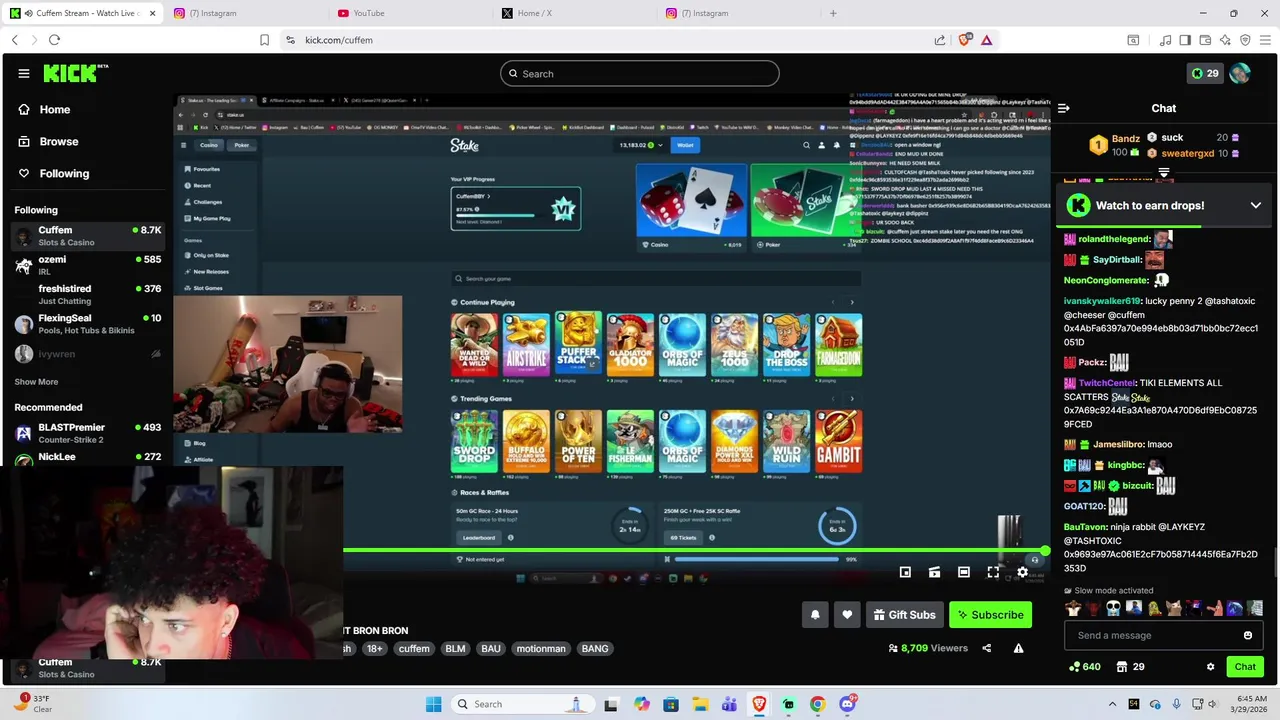Bookmark this page icon
Screen dimensions: 1280x720
click(264, 40)
